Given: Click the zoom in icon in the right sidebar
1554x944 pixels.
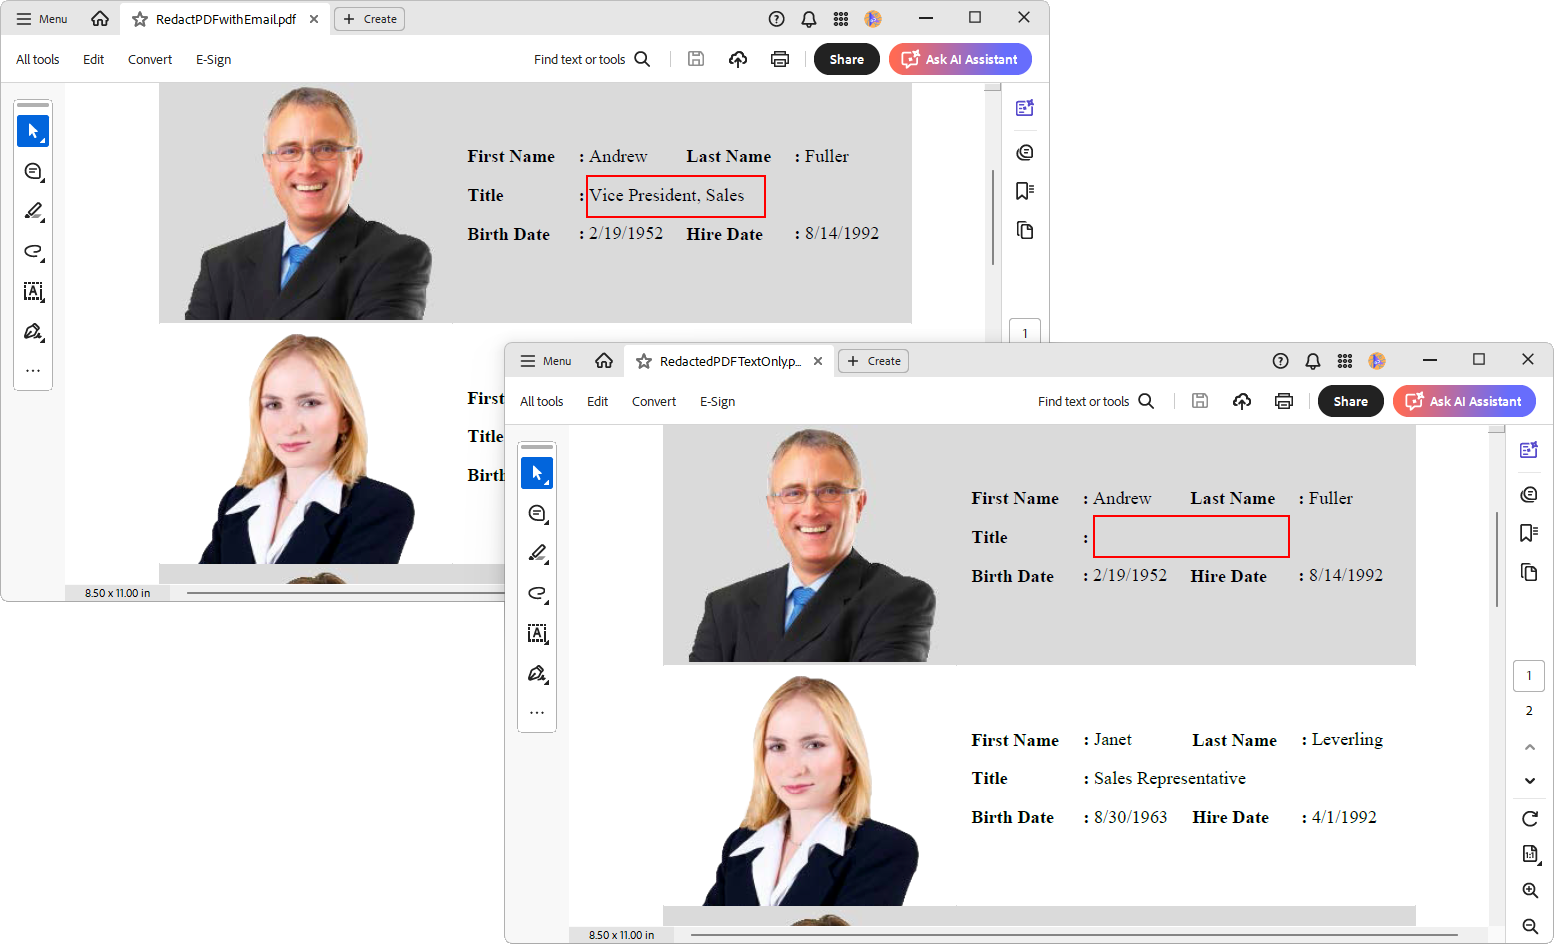Looking at the screenshot, I should point(1529,890).
